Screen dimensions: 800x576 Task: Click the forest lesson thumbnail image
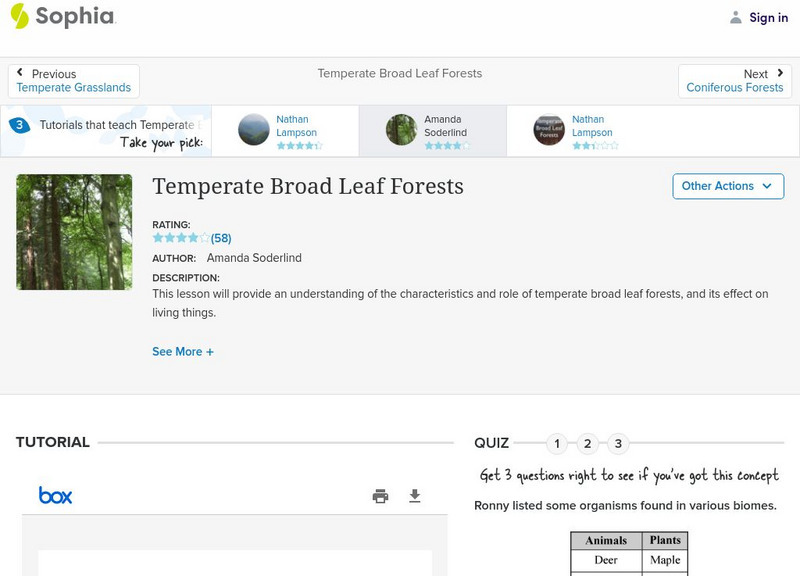(x=74, y=232)
